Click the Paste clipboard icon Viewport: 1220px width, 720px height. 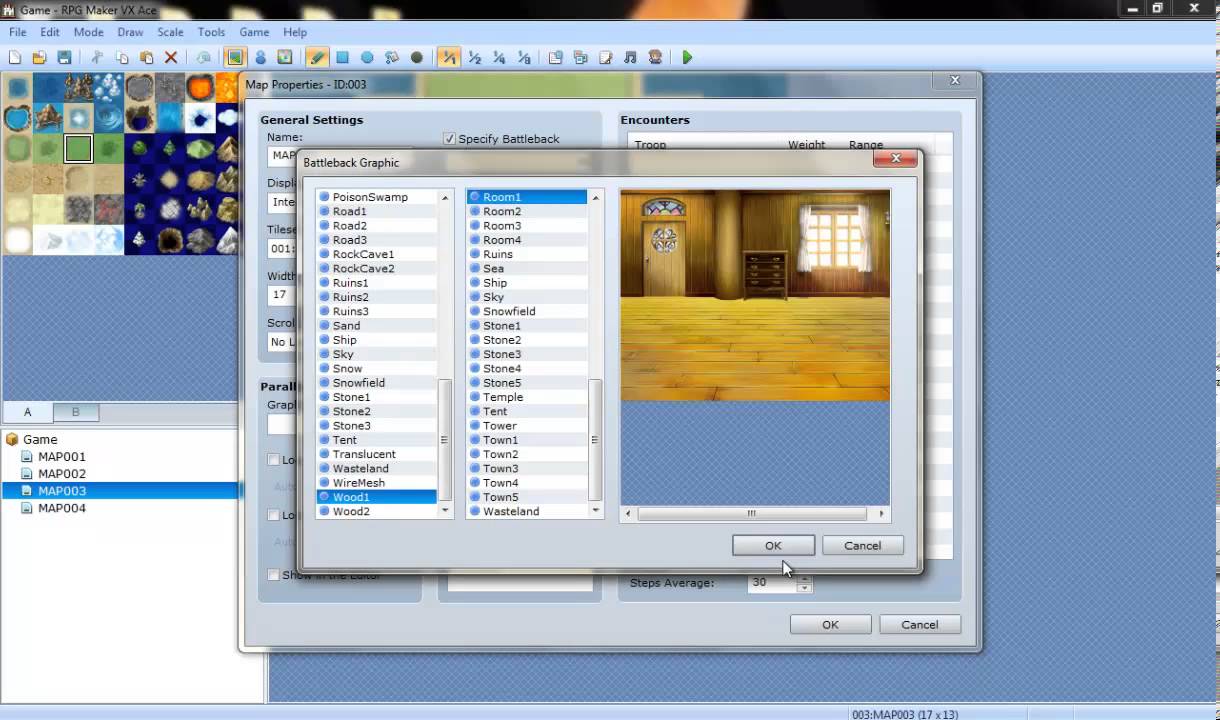146,58
